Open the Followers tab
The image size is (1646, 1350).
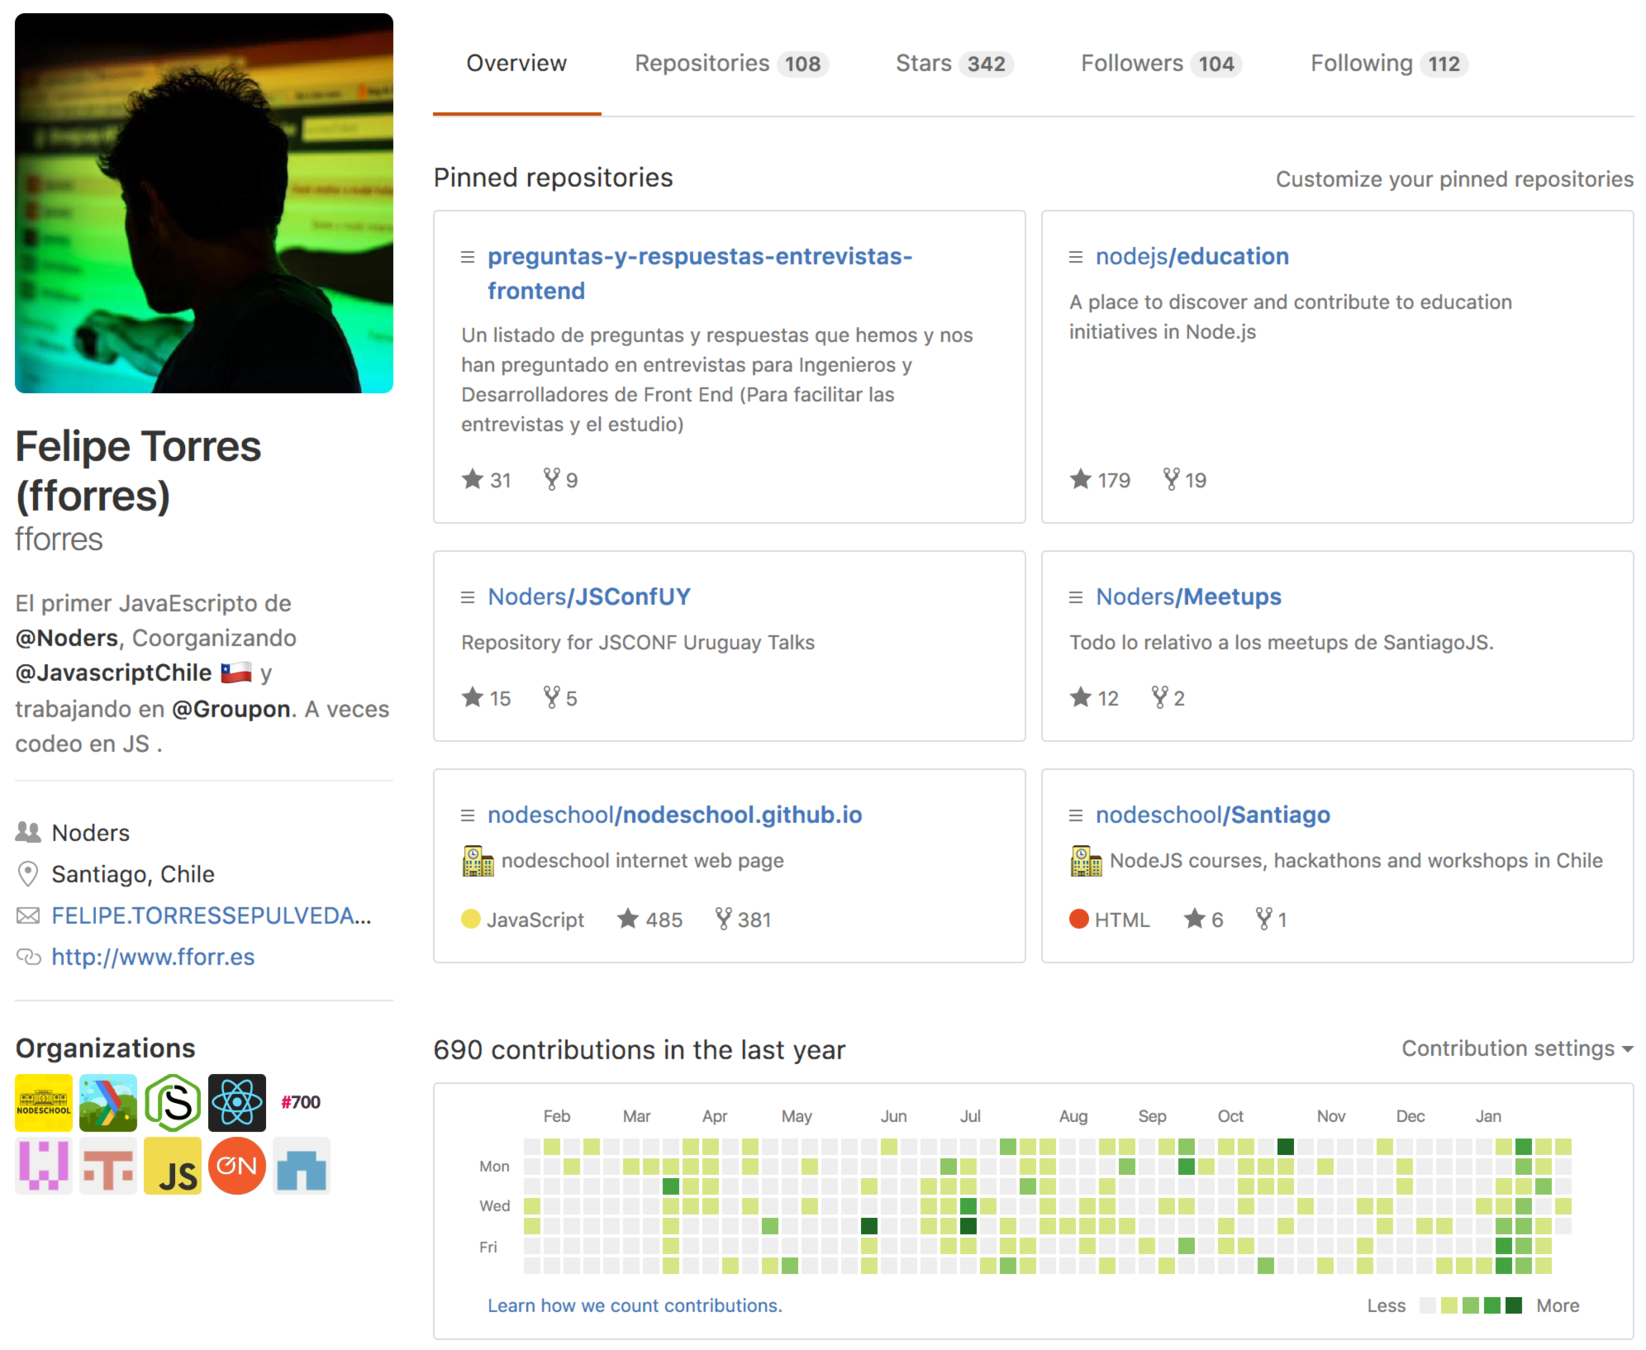pos(1160,63)
